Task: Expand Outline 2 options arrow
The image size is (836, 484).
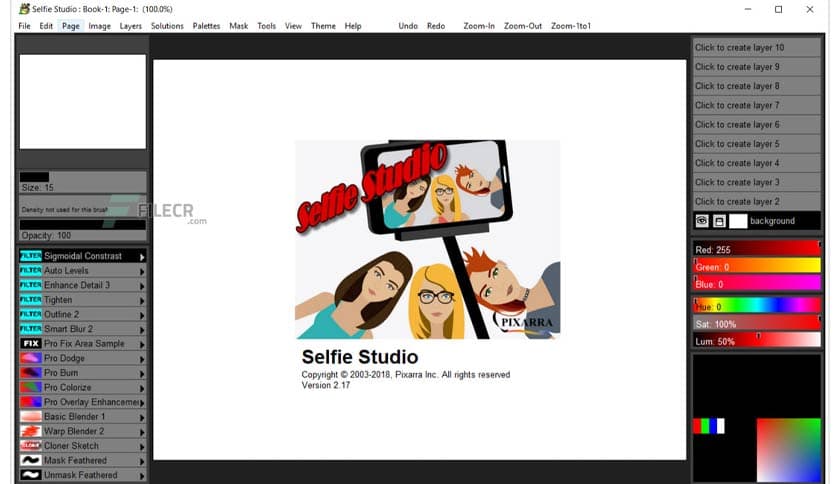Action: click(142, 315)
